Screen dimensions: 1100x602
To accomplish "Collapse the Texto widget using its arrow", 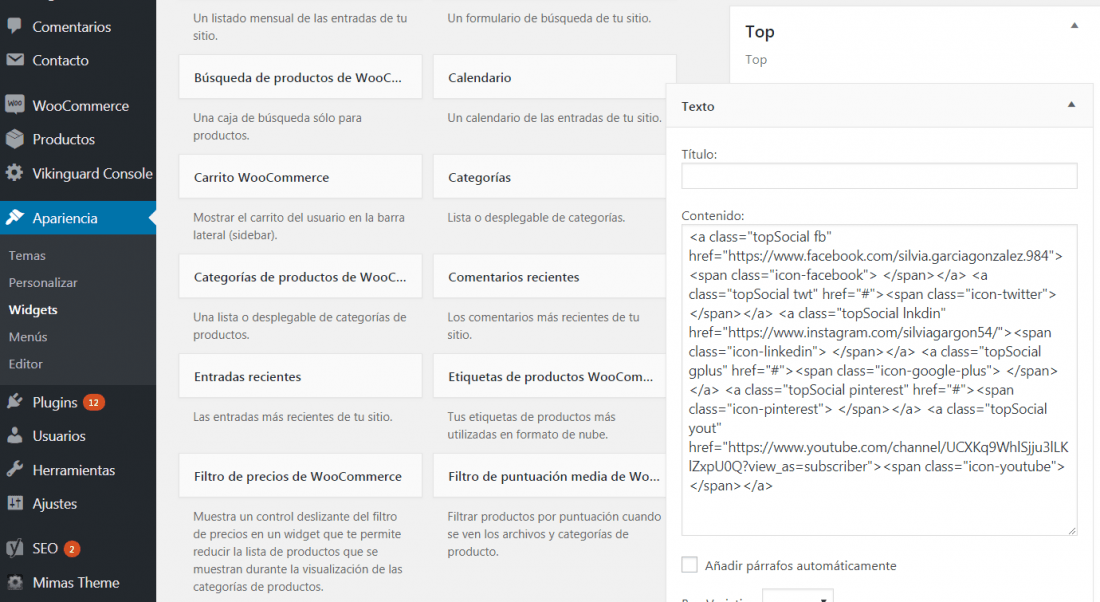I will click(x=1071, y=105).
